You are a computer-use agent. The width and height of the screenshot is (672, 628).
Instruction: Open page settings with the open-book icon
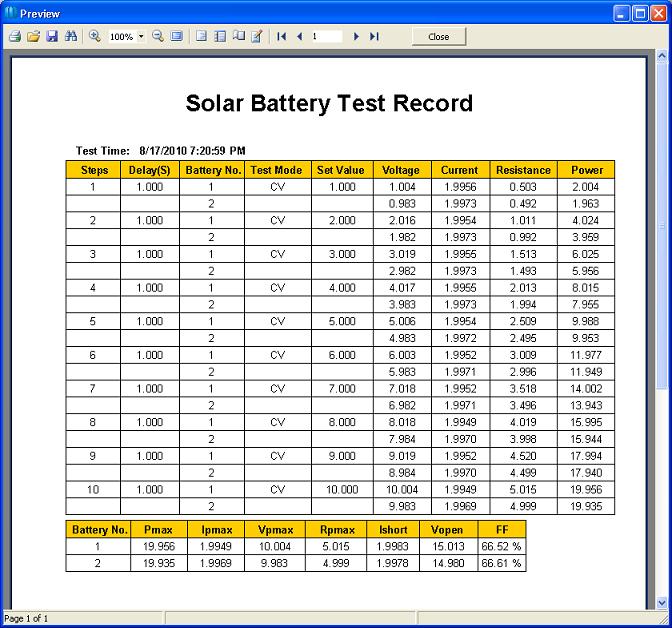point(239,36)
